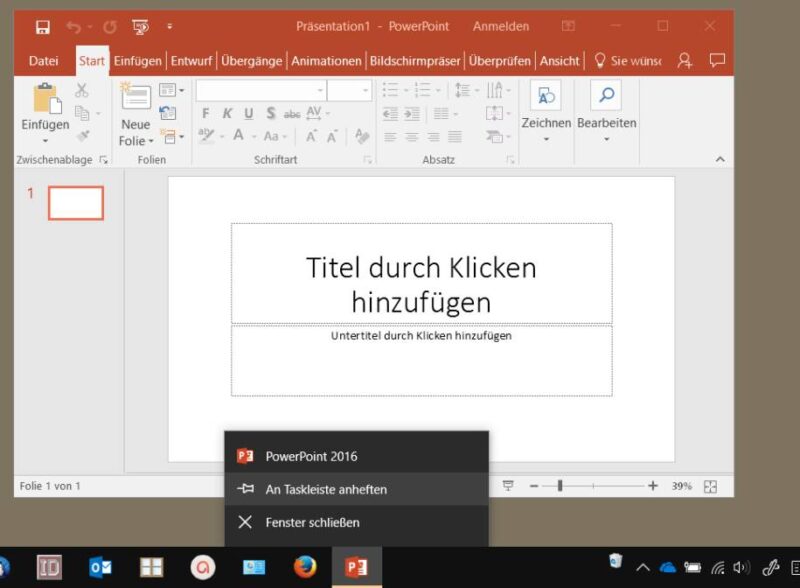This screenshot has width=800, height=588.
Task: Click the fit slide to window icon
Action: coord(710,486)
